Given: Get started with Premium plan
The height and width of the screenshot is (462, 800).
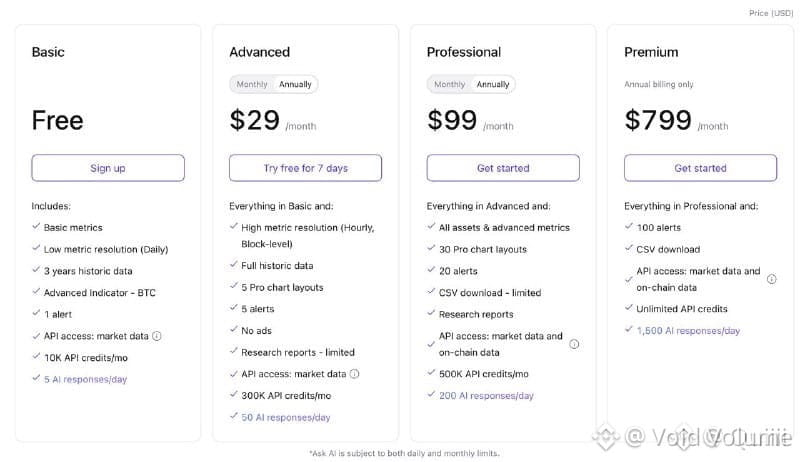Looking at the screenshot, I should click(x=701, y=168).
